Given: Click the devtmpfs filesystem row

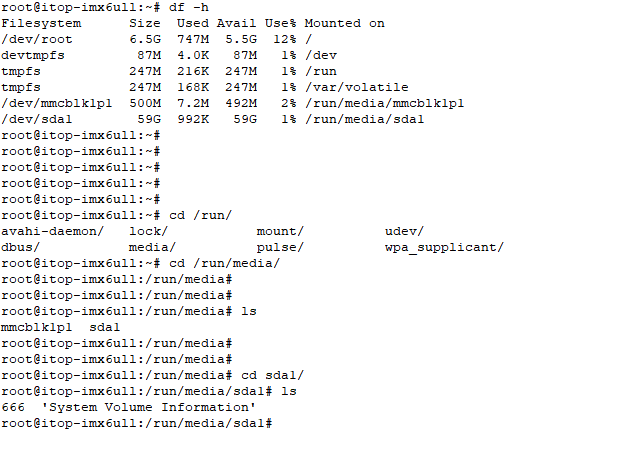Looking at the screenshot, I should (x=32, y=55).
